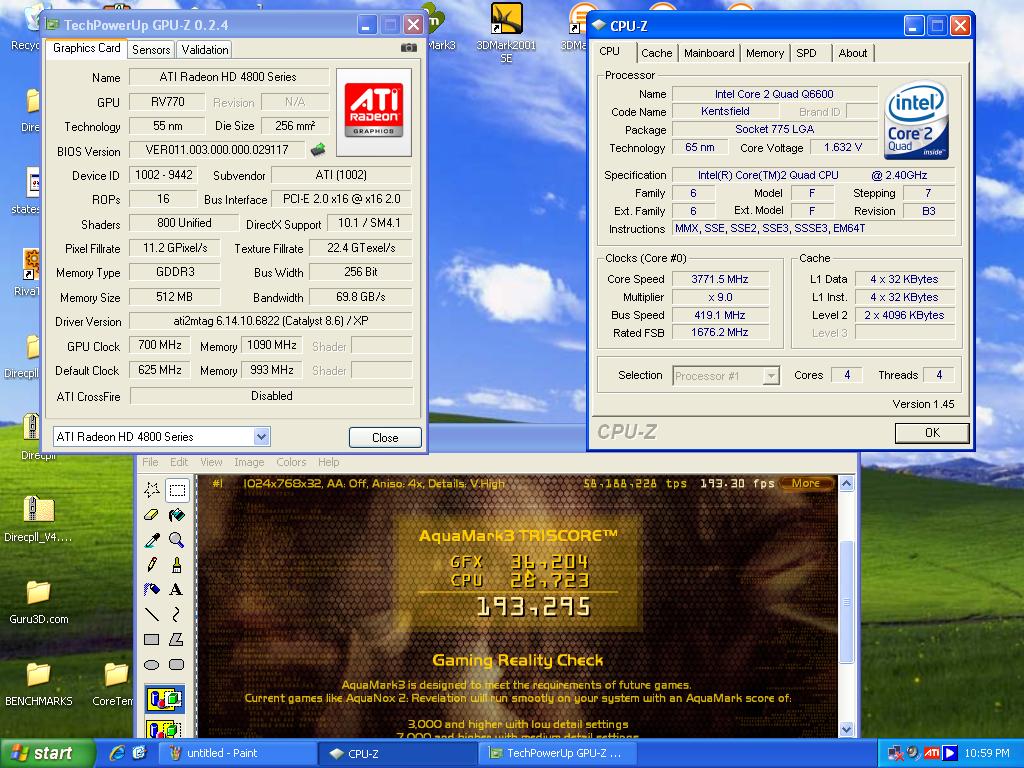Open the BENCHMARKS desktop folder
The width and height of the screenshot is (1024, 768).
(x=39, y=683)
